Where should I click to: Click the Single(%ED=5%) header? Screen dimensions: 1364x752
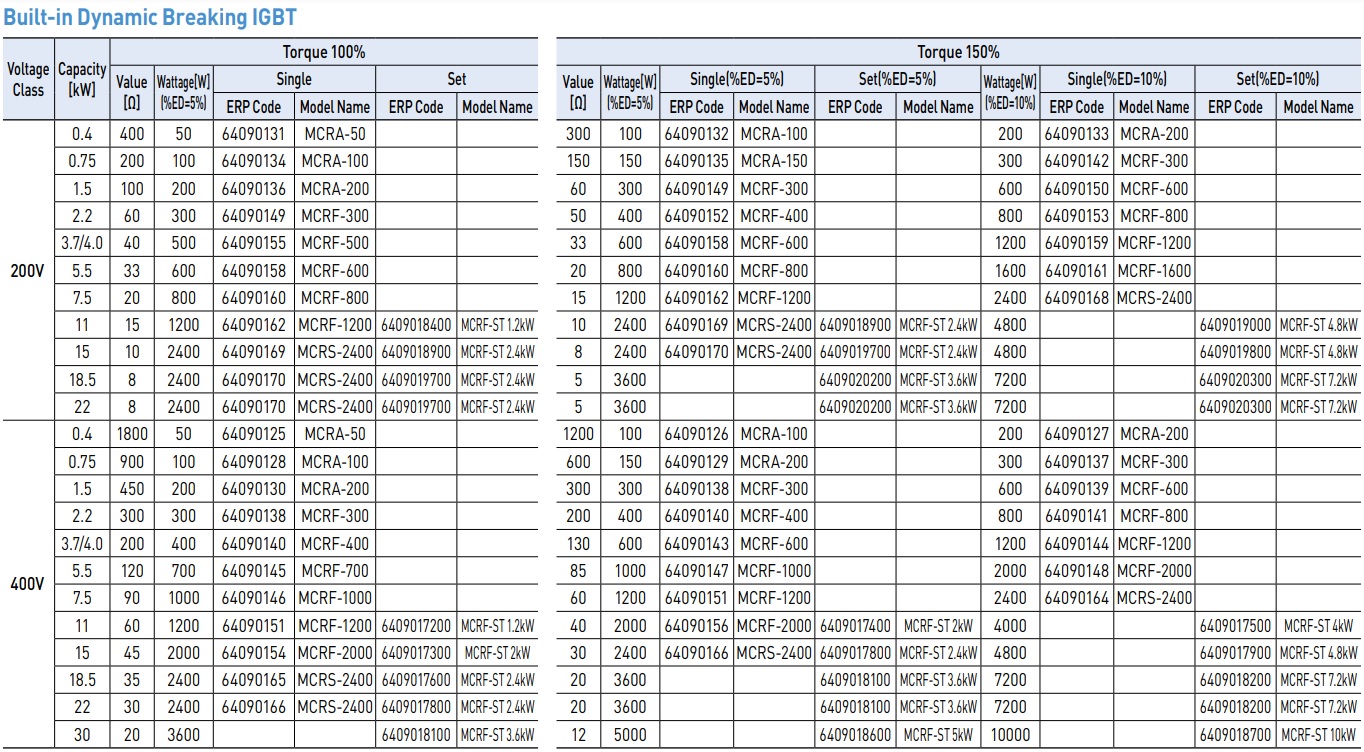coord(737,79)
